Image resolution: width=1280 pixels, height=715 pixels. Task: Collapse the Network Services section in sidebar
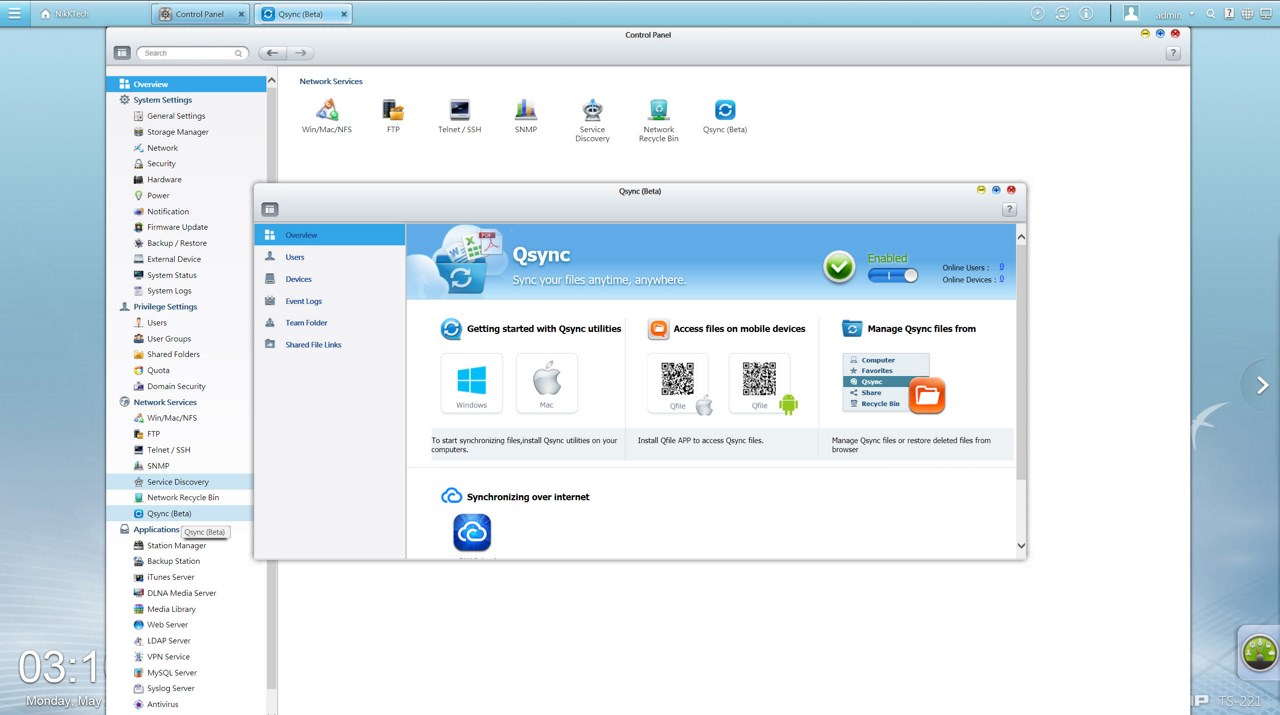pos(165,402)
